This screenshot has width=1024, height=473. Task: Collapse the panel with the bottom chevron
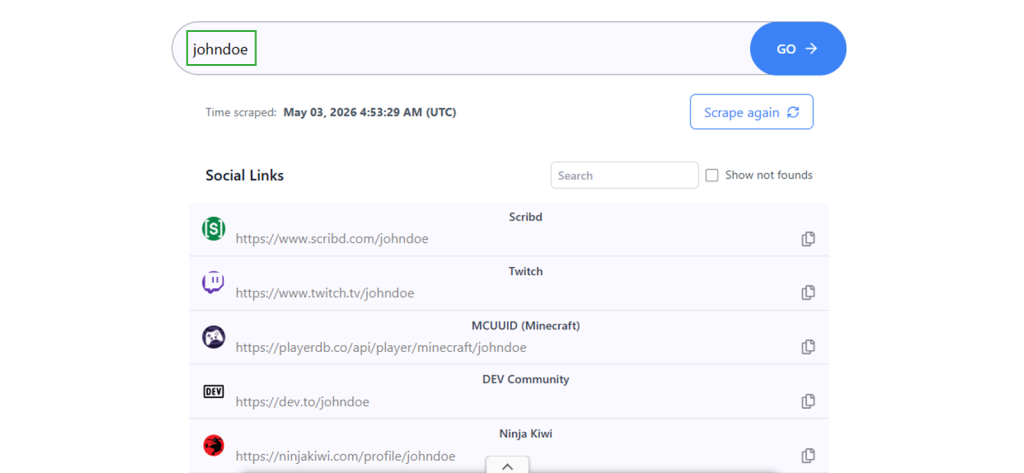(507, 466)
